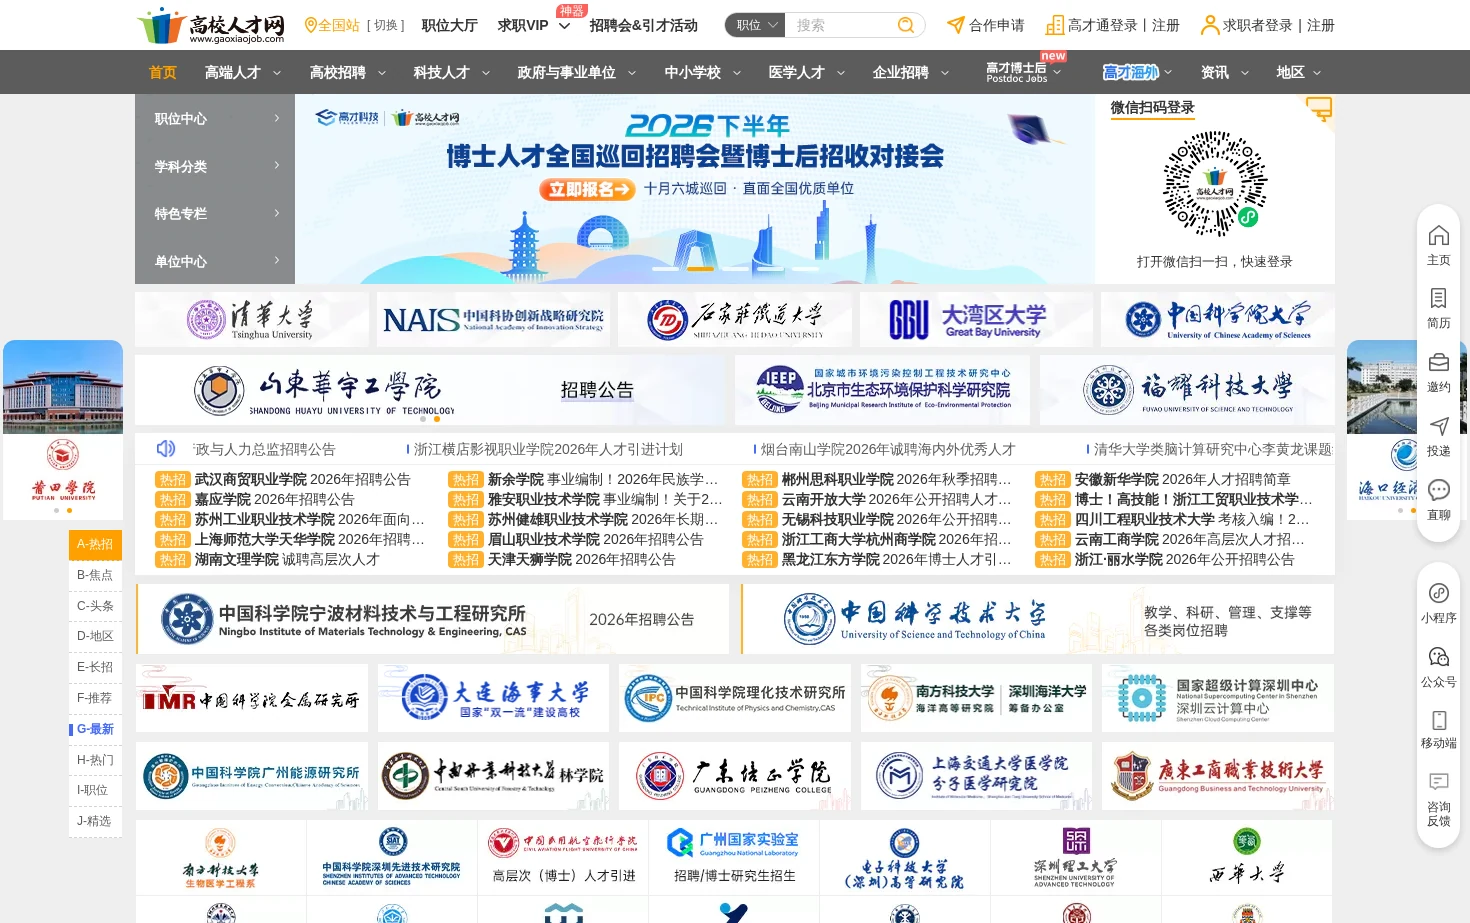Viewport: 1470px width, 923px height.
Task: Open 浙江·丽水学院 2026年公开招聘公告
Action: [x=1184, y=559]
